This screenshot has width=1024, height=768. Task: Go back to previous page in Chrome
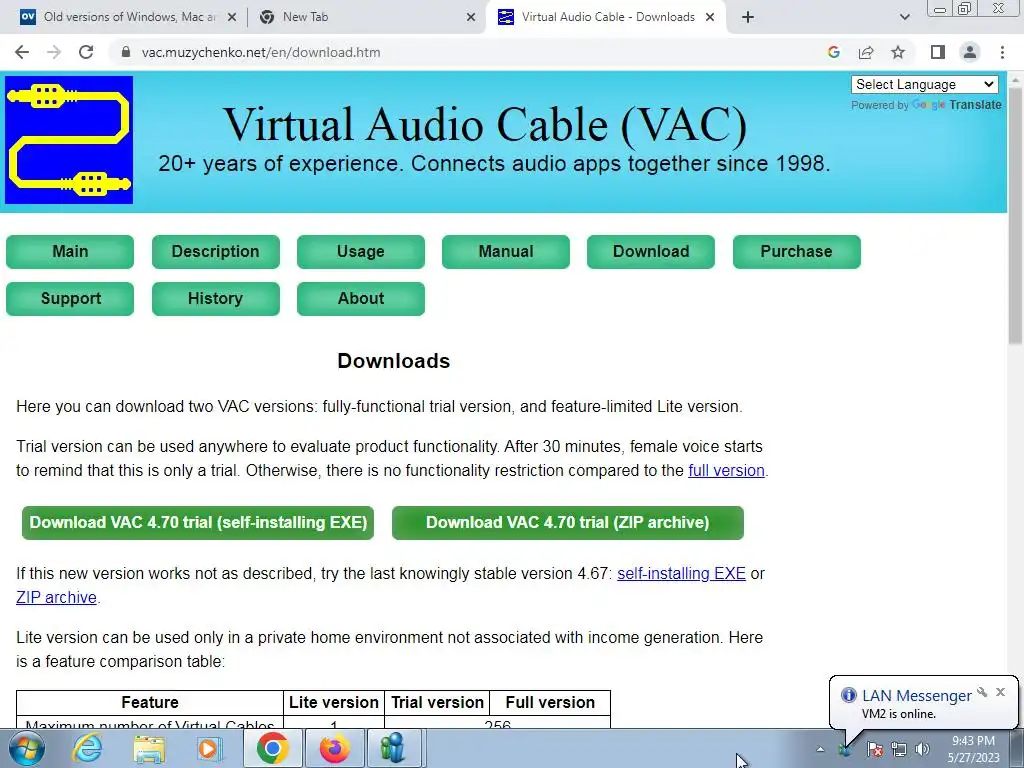tap(22, 52)
